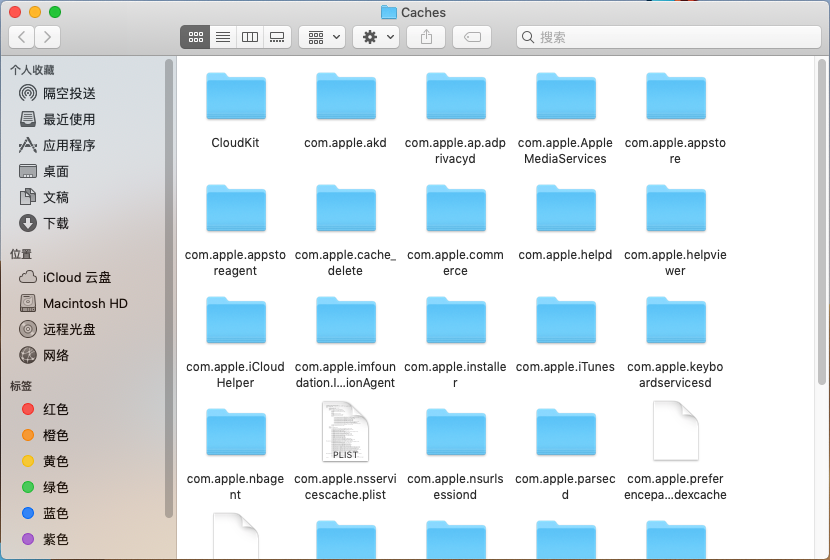Select the com.apple.AppleMediaServices folder
The height and width of the screenshot is (560, 830).
point(566,97)
